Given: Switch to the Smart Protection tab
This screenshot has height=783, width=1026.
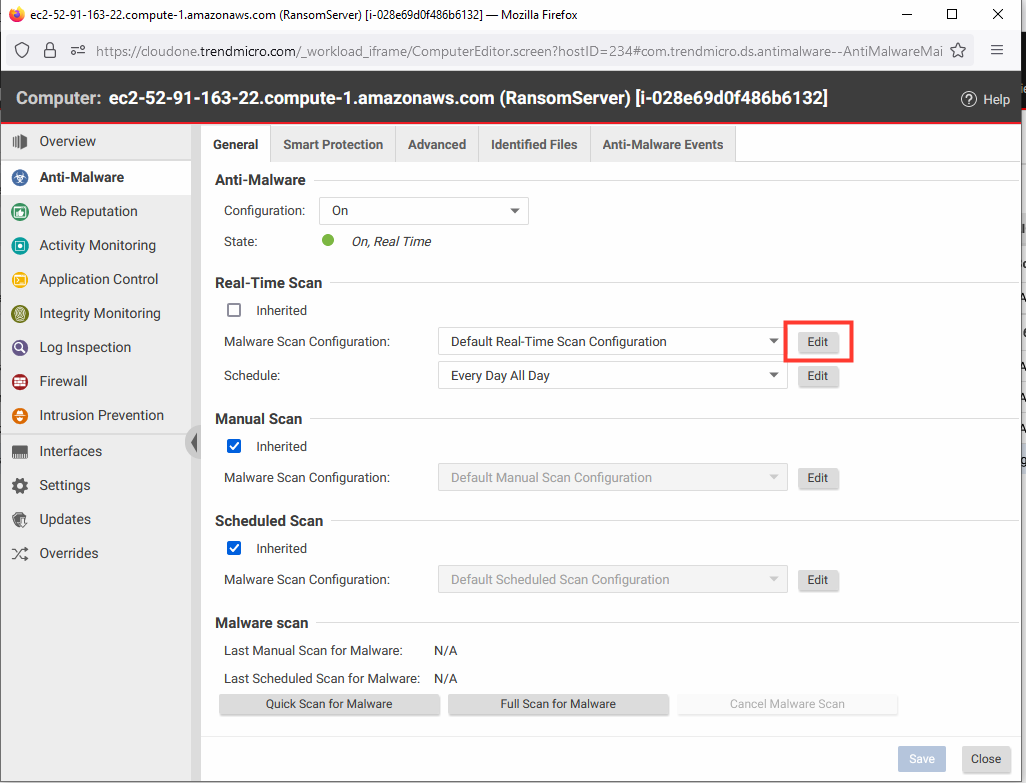Looking at the screenshot, I should [333, 145].
